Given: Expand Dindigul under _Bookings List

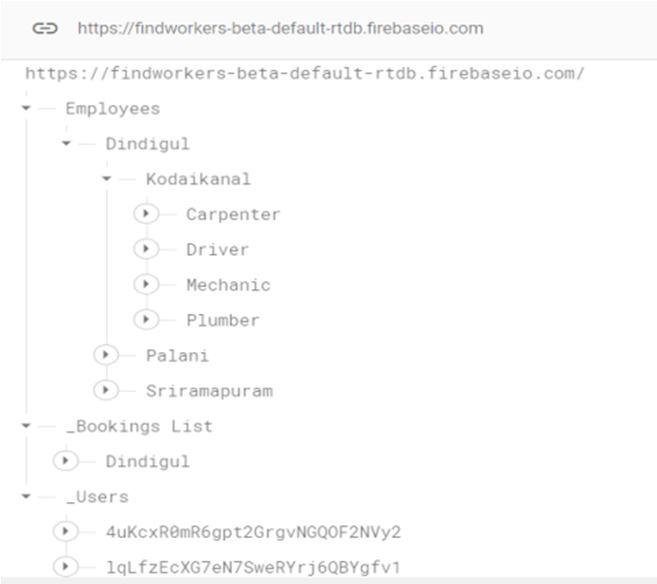Looking at the screenshot, I should pos(66,461).
